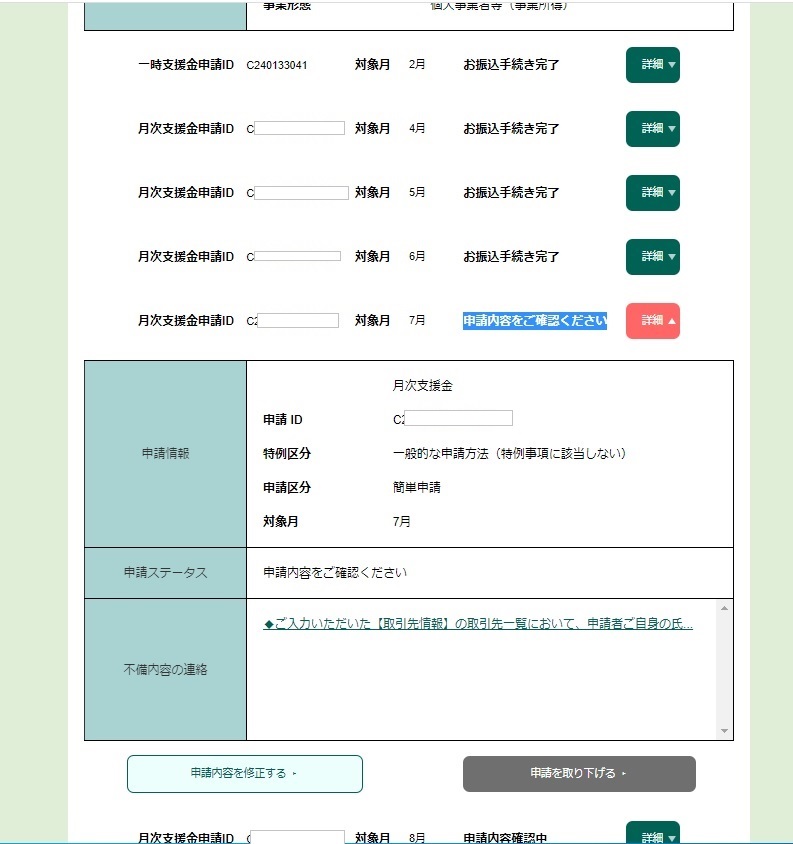Click 簡単申請 value in 申請区分
The image size is (793, 844).
(417, 488)
